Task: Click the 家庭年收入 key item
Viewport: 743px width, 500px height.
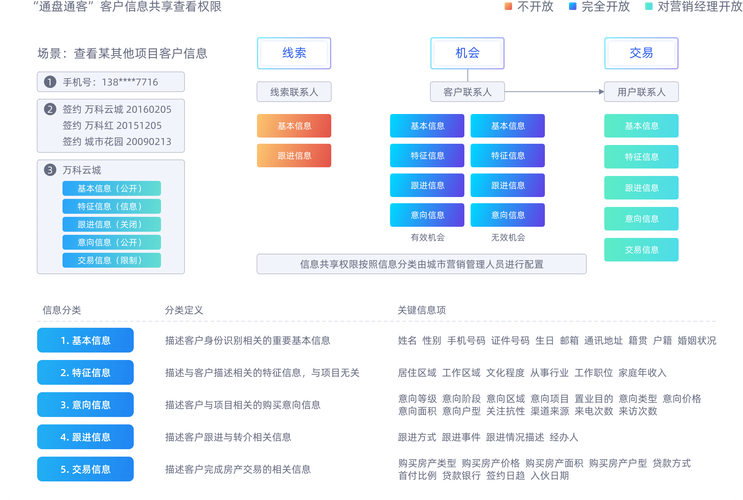Action: [x=642, y=373]
